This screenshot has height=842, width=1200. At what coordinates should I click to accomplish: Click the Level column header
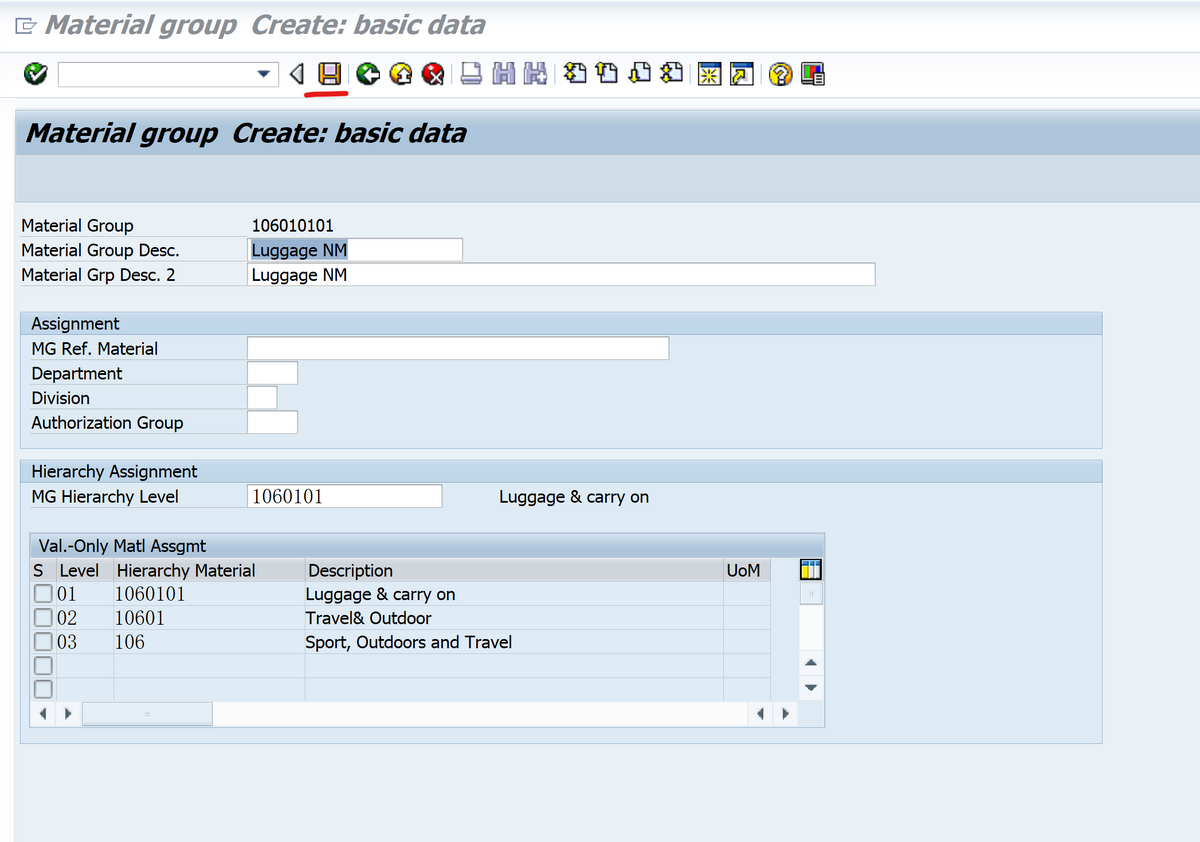pyautogui.click(x=84, y=571)
